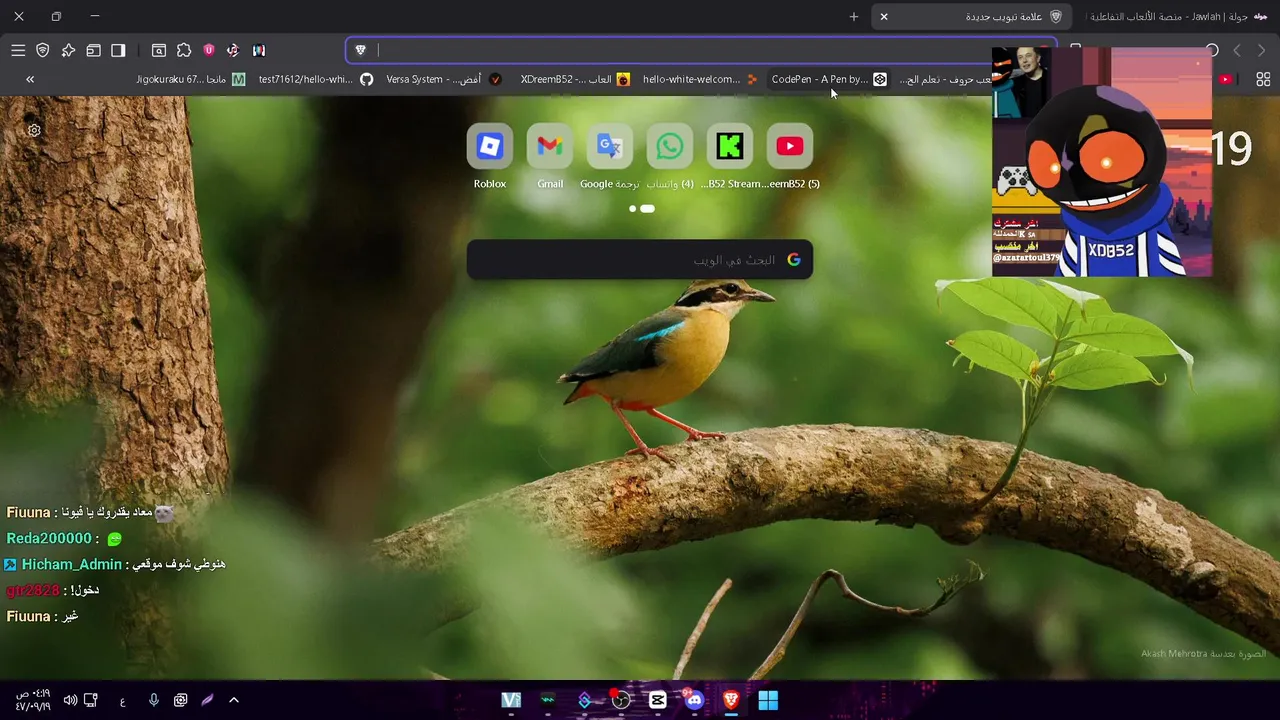Click the screen capture tray icon
Viewport: 1280px width, 720px height.
[x=181, y=700]
